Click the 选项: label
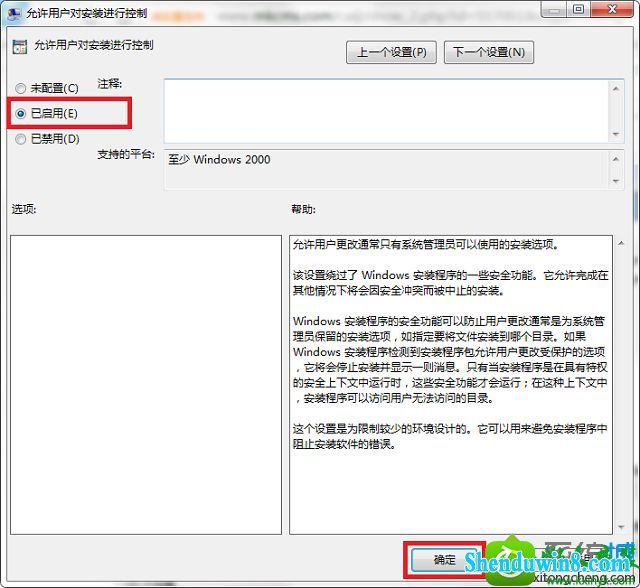Screen dimensions: 640x588 pos(24,209)
